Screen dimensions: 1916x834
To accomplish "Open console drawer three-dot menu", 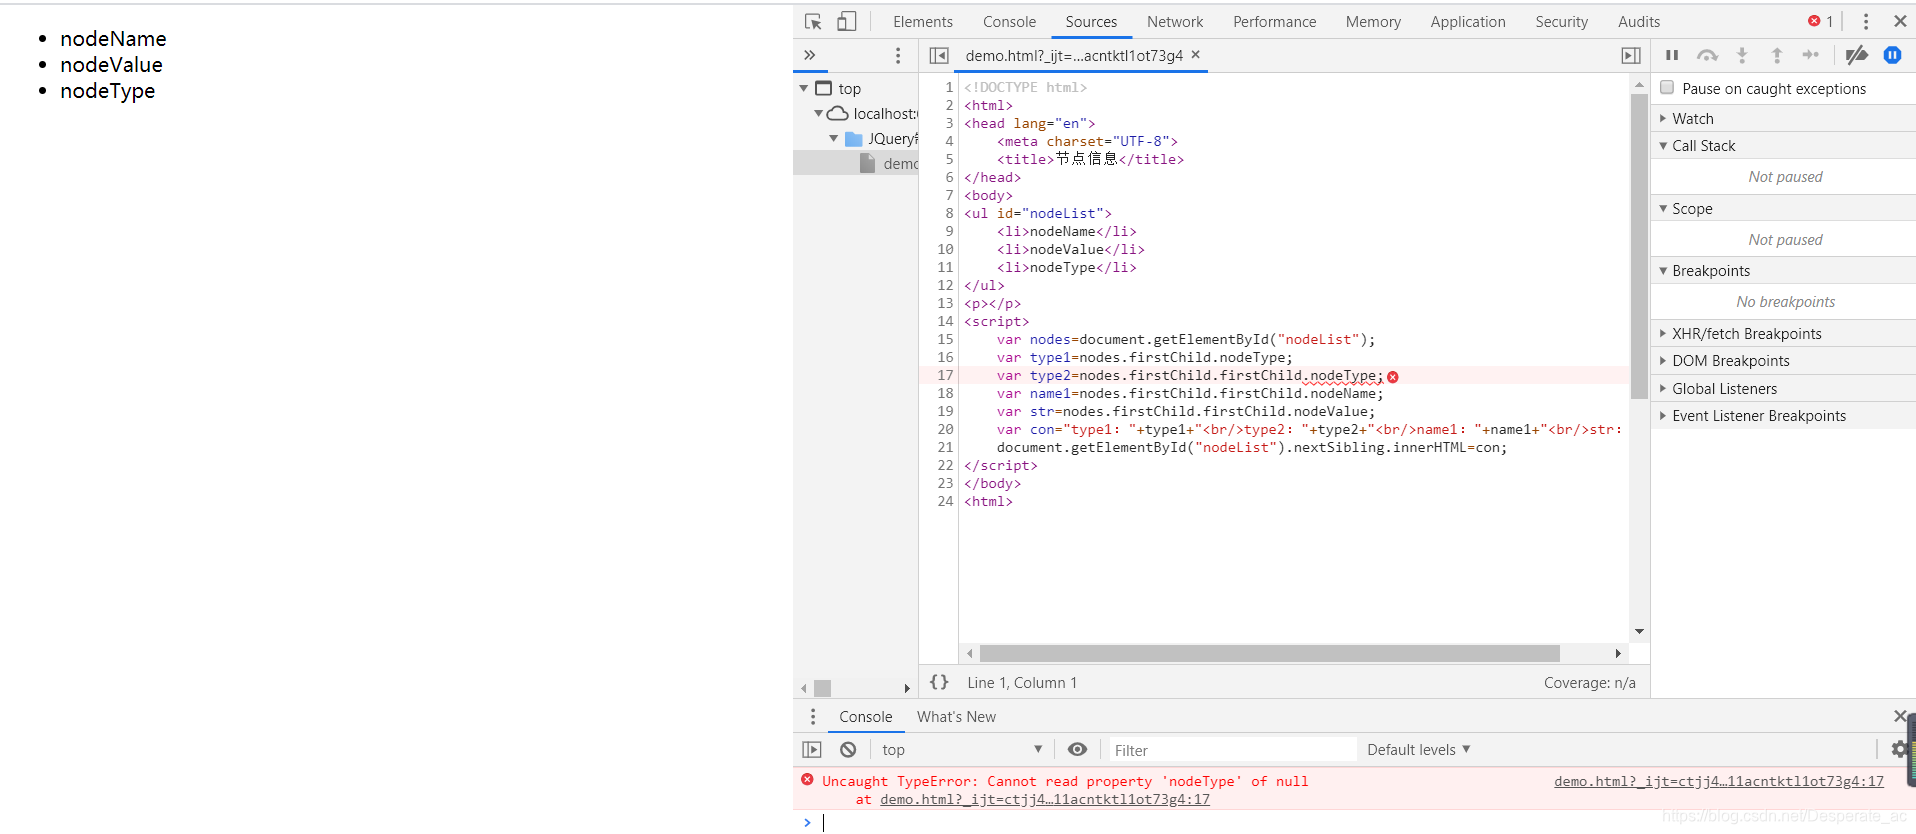I will click(813, 717).
